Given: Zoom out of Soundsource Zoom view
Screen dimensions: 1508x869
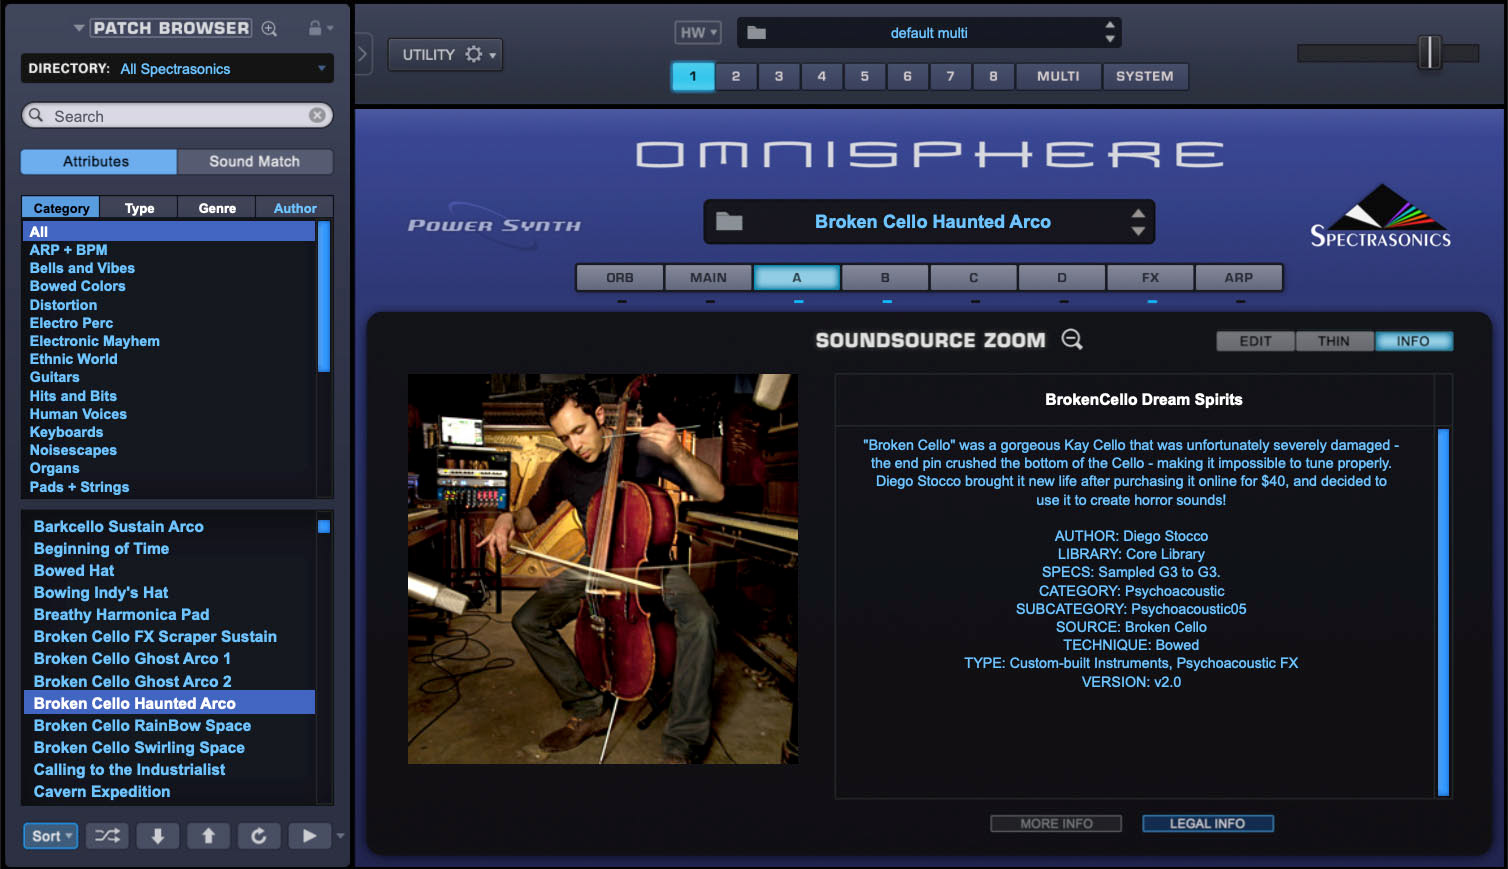Looking at the screenshot, I should 1072,339.
